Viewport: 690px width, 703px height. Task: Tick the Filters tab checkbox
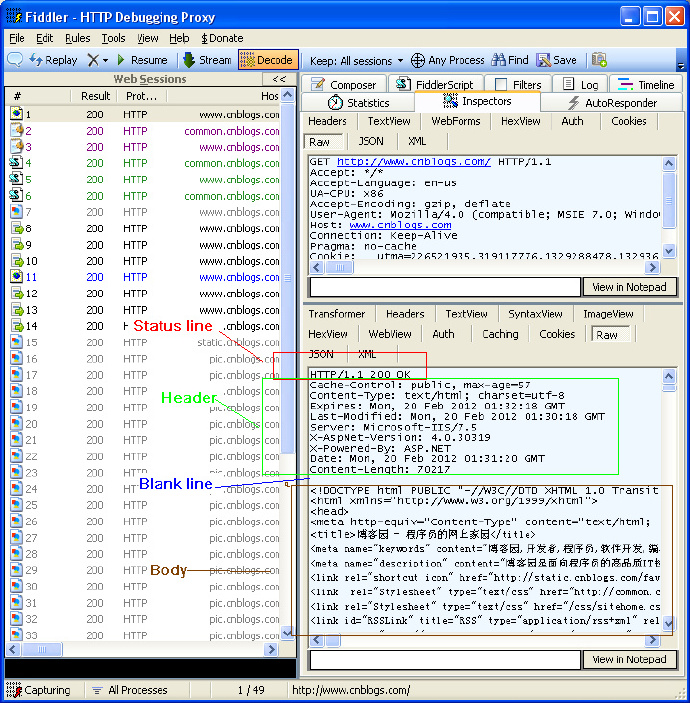(x=501, y=84)
